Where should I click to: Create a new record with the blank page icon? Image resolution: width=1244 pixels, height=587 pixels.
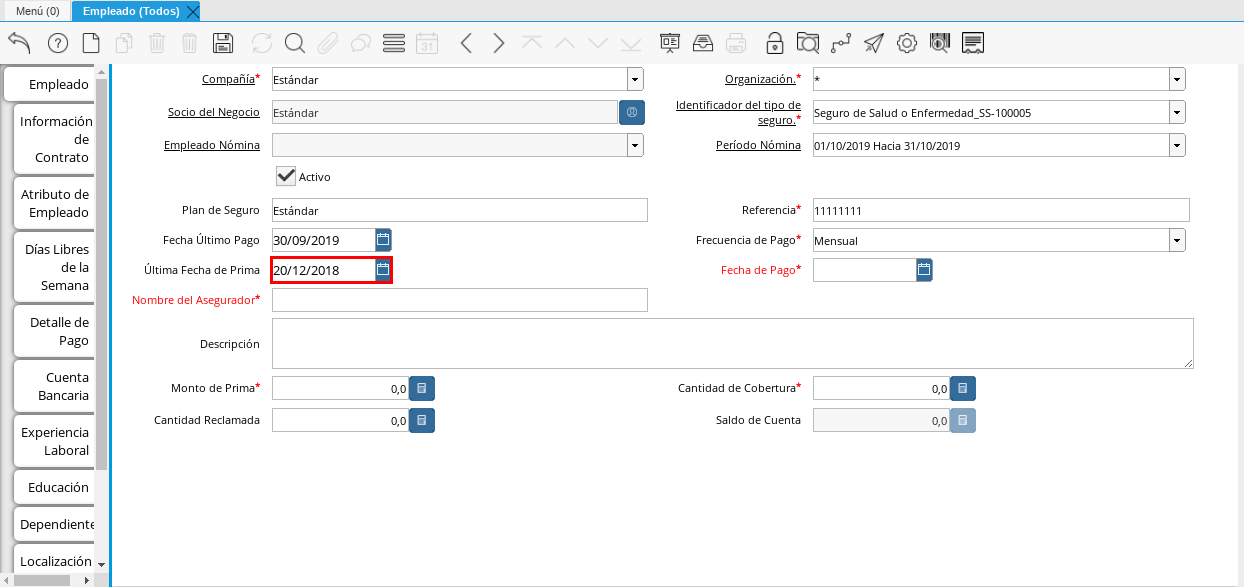point(91,43)
